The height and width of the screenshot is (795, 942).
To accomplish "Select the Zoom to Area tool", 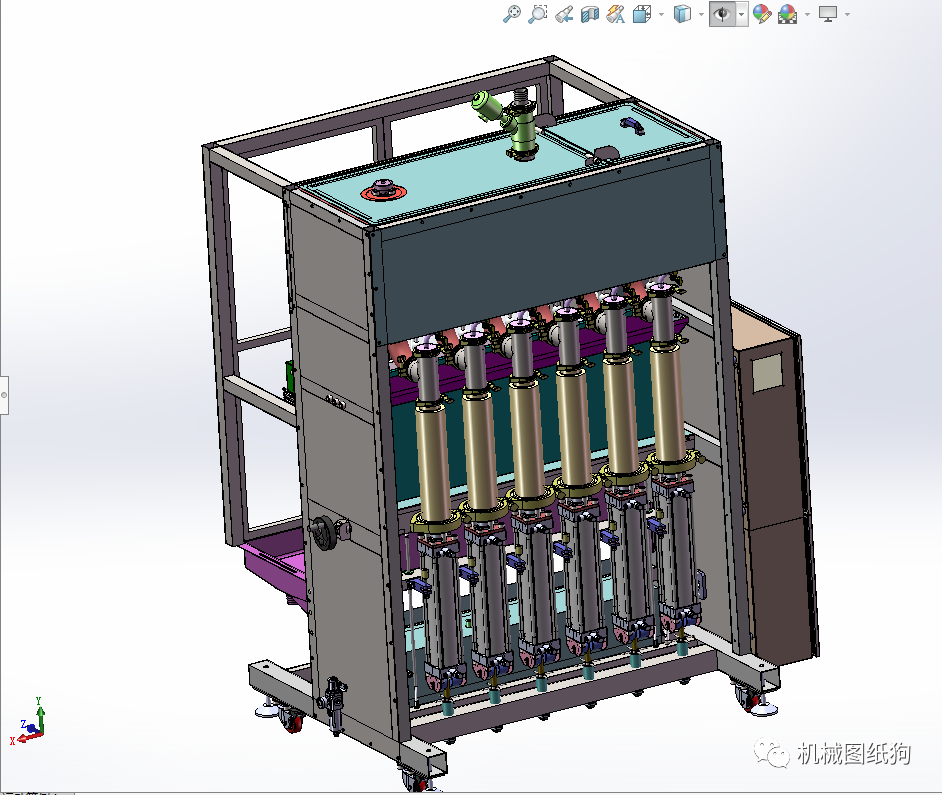I will pyautogui.click(x=538, y=14).
